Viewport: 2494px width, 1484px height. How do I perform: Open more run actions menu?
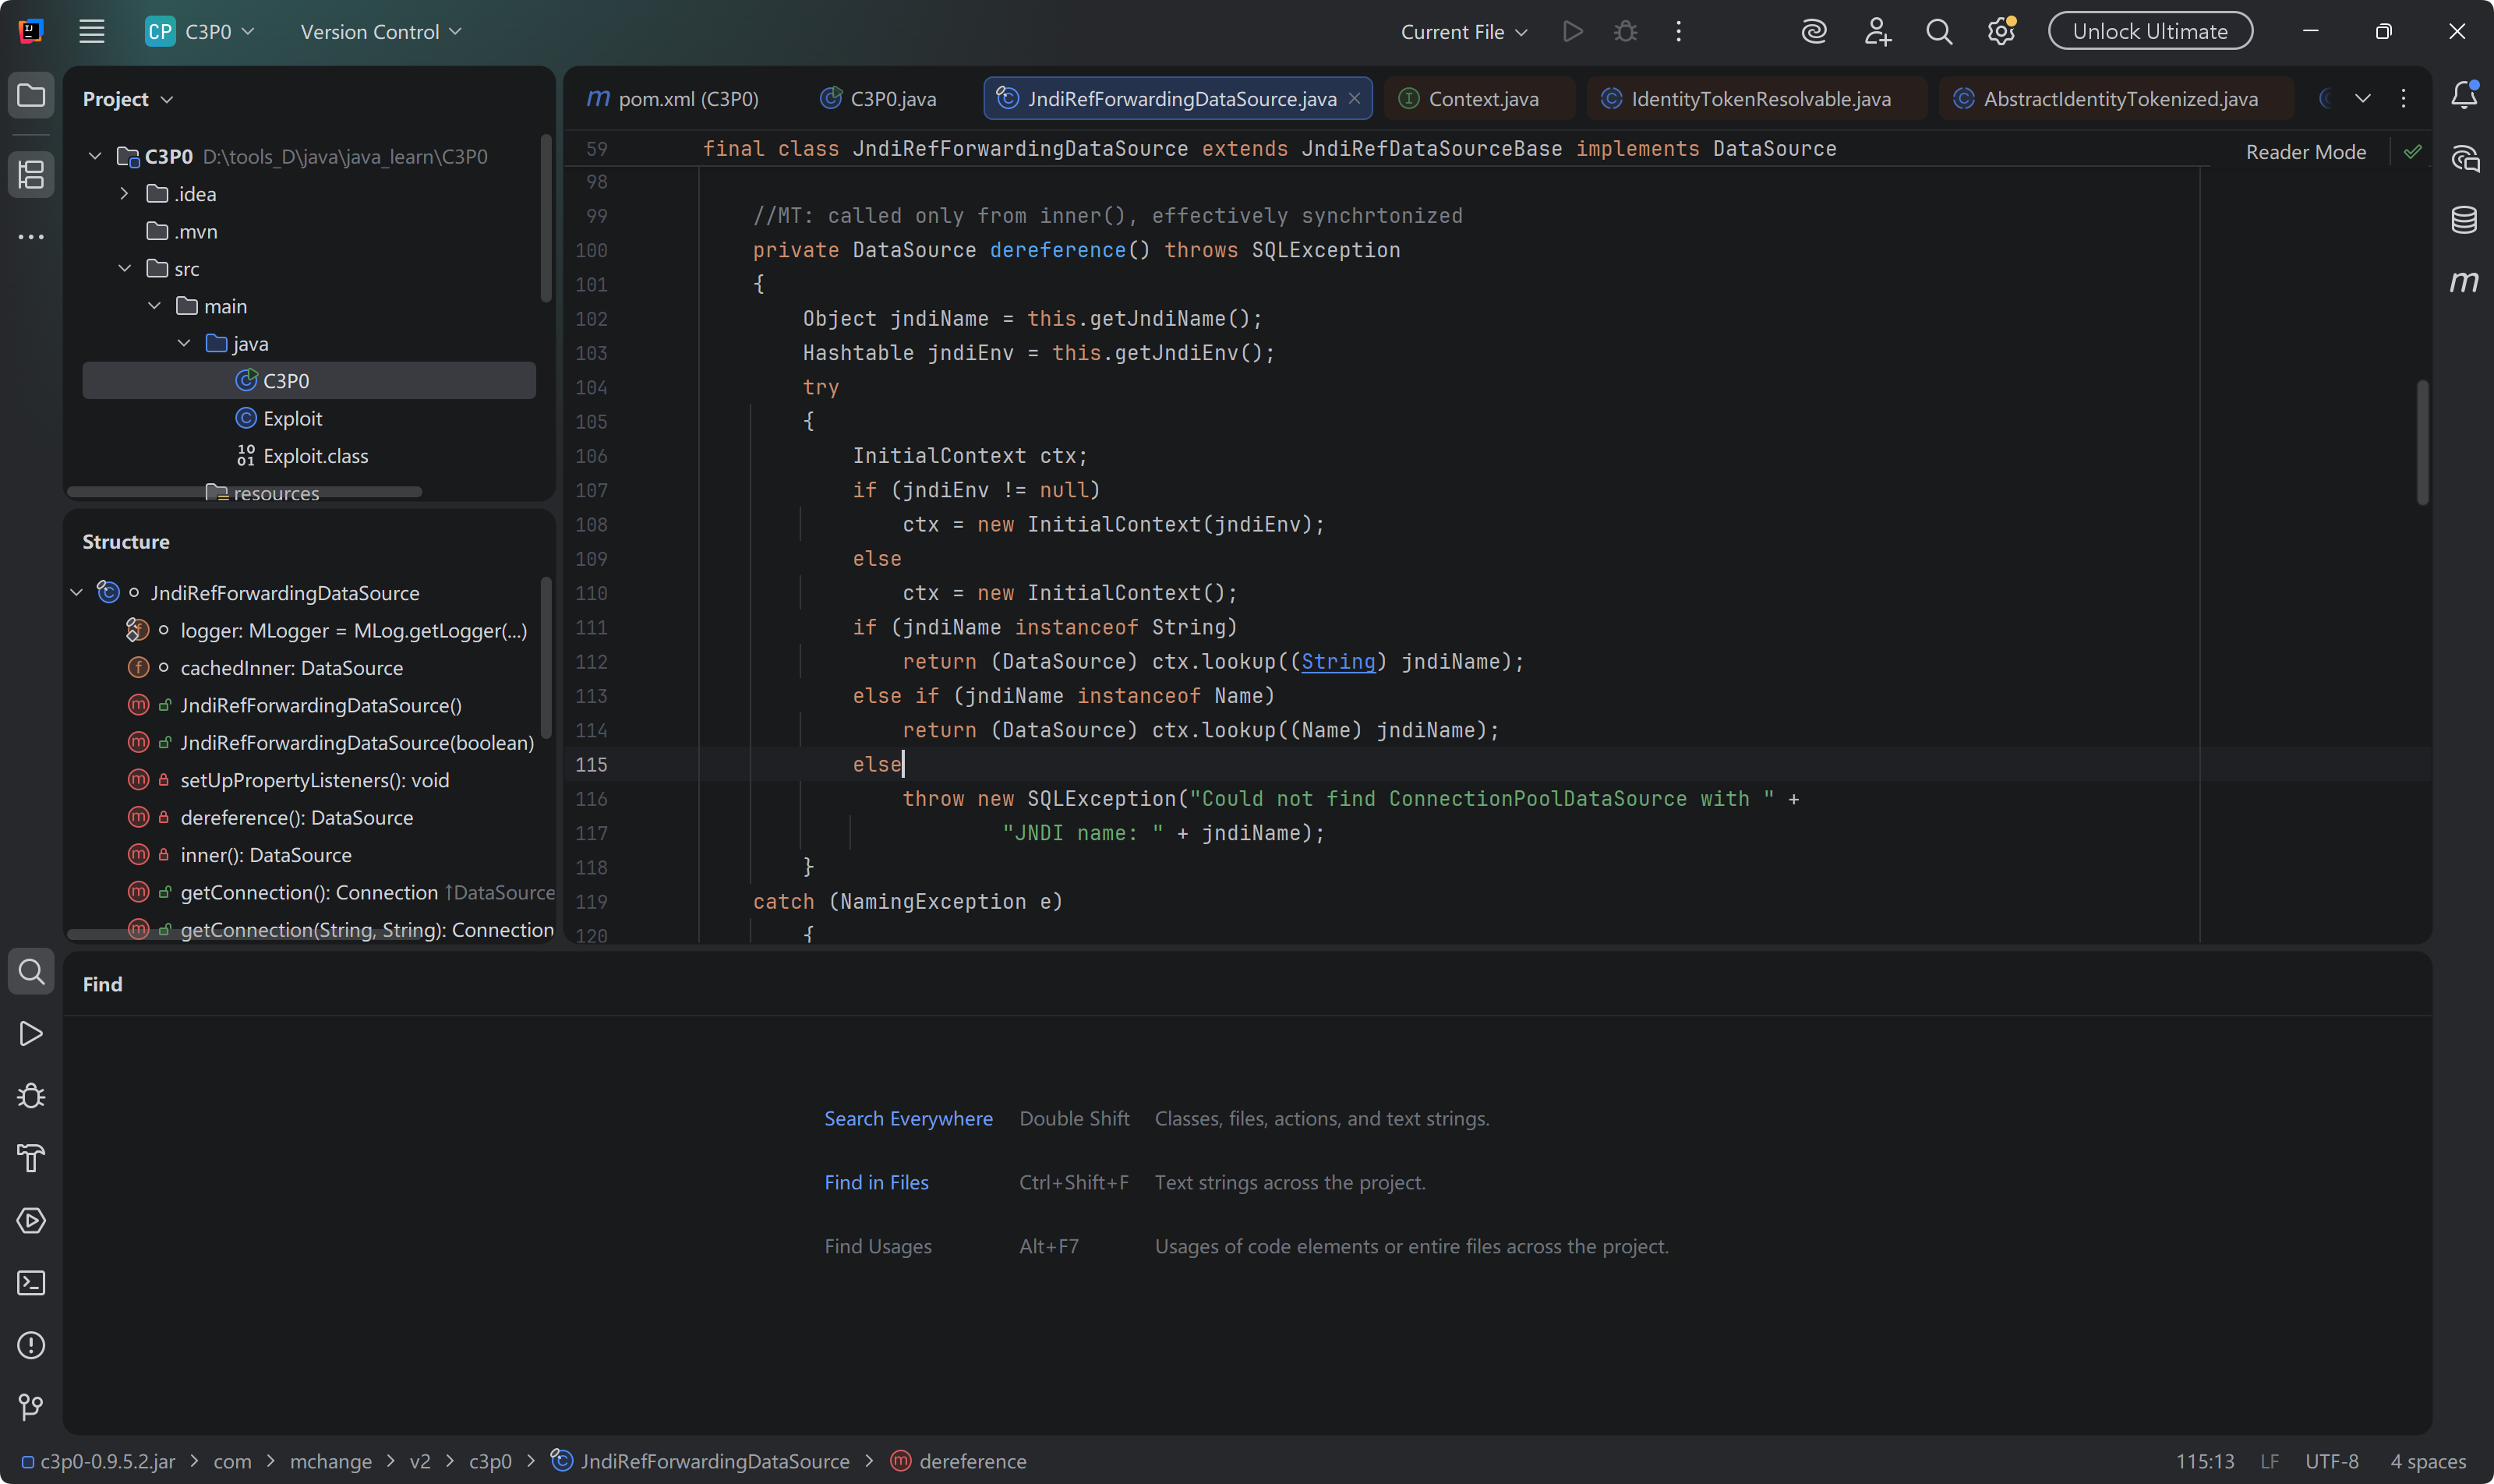pyautogui.click(x=1678, y=32)
